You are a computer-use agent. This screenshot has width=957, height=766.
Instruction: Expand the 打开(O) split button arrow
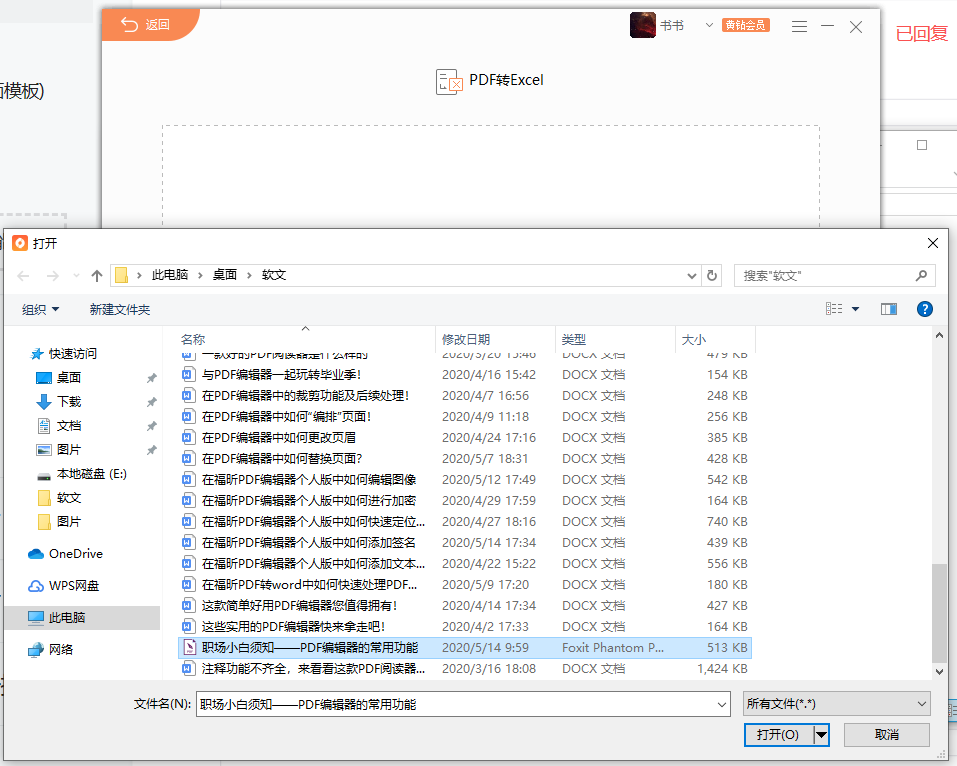pos(818,735)
